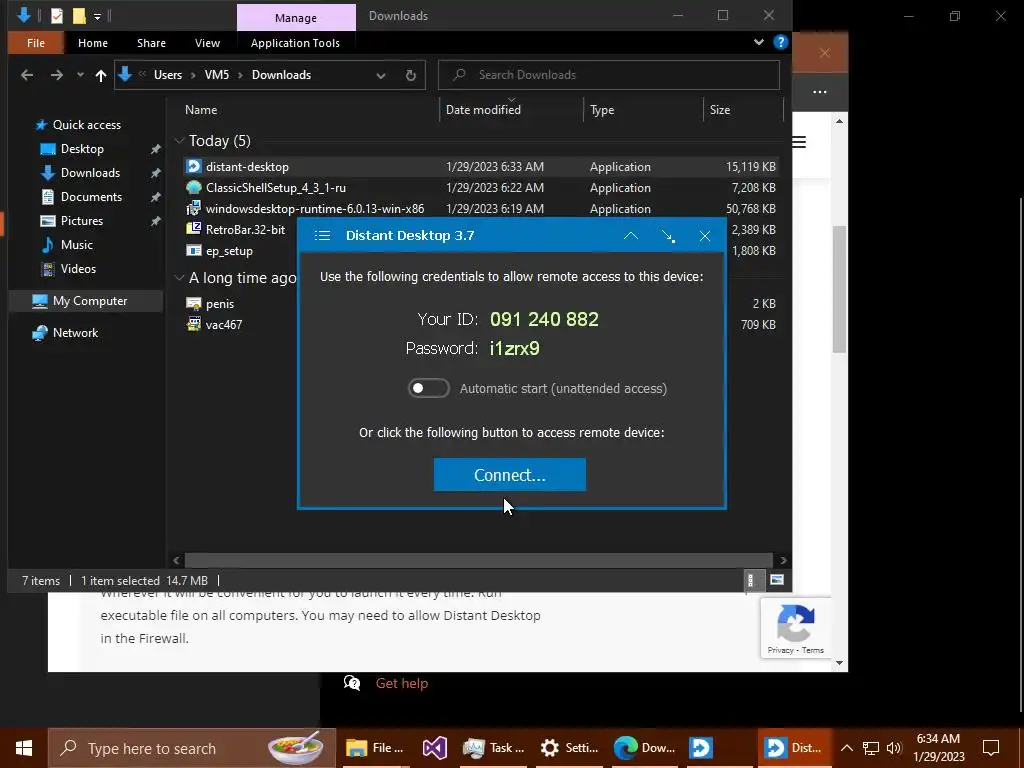The width and height of the screenshot is (1024, 768).
Task: Open the View ribbon tab
Action: click(207, 43)
